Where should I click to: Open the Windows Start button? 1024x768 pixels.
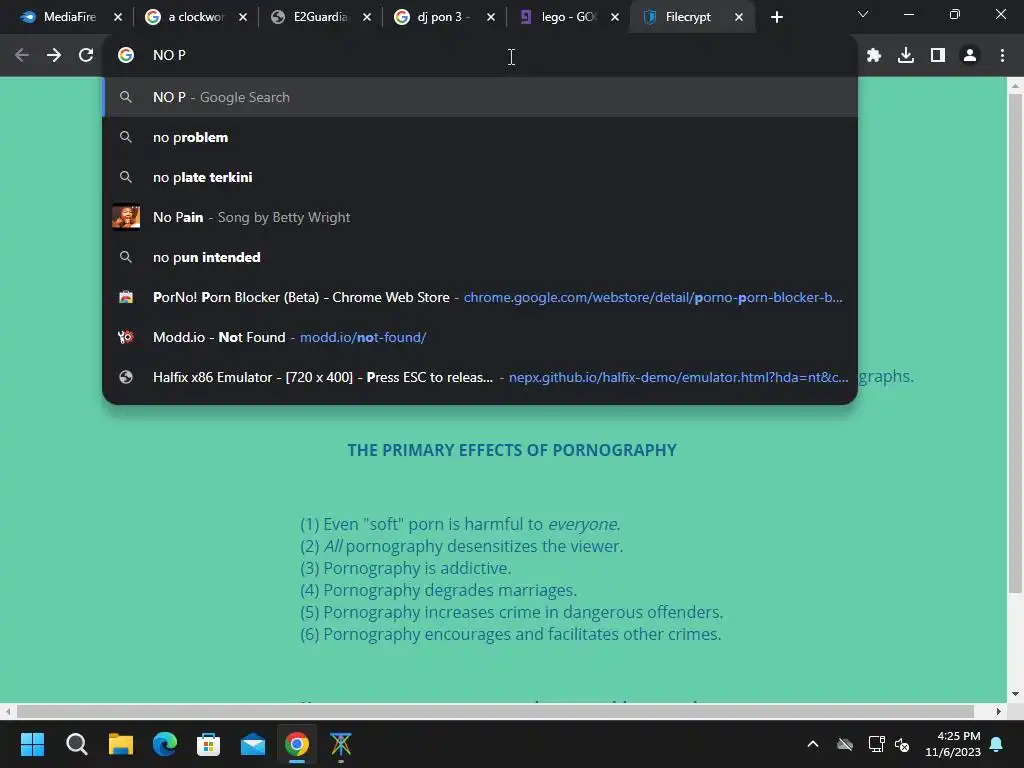[x=32, y=744]
